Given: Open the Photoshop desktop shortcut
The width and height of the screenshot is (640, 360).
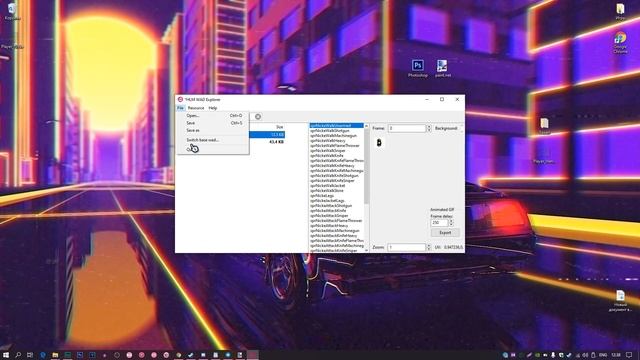Looking at the screenshot, I should click(418, 68).
